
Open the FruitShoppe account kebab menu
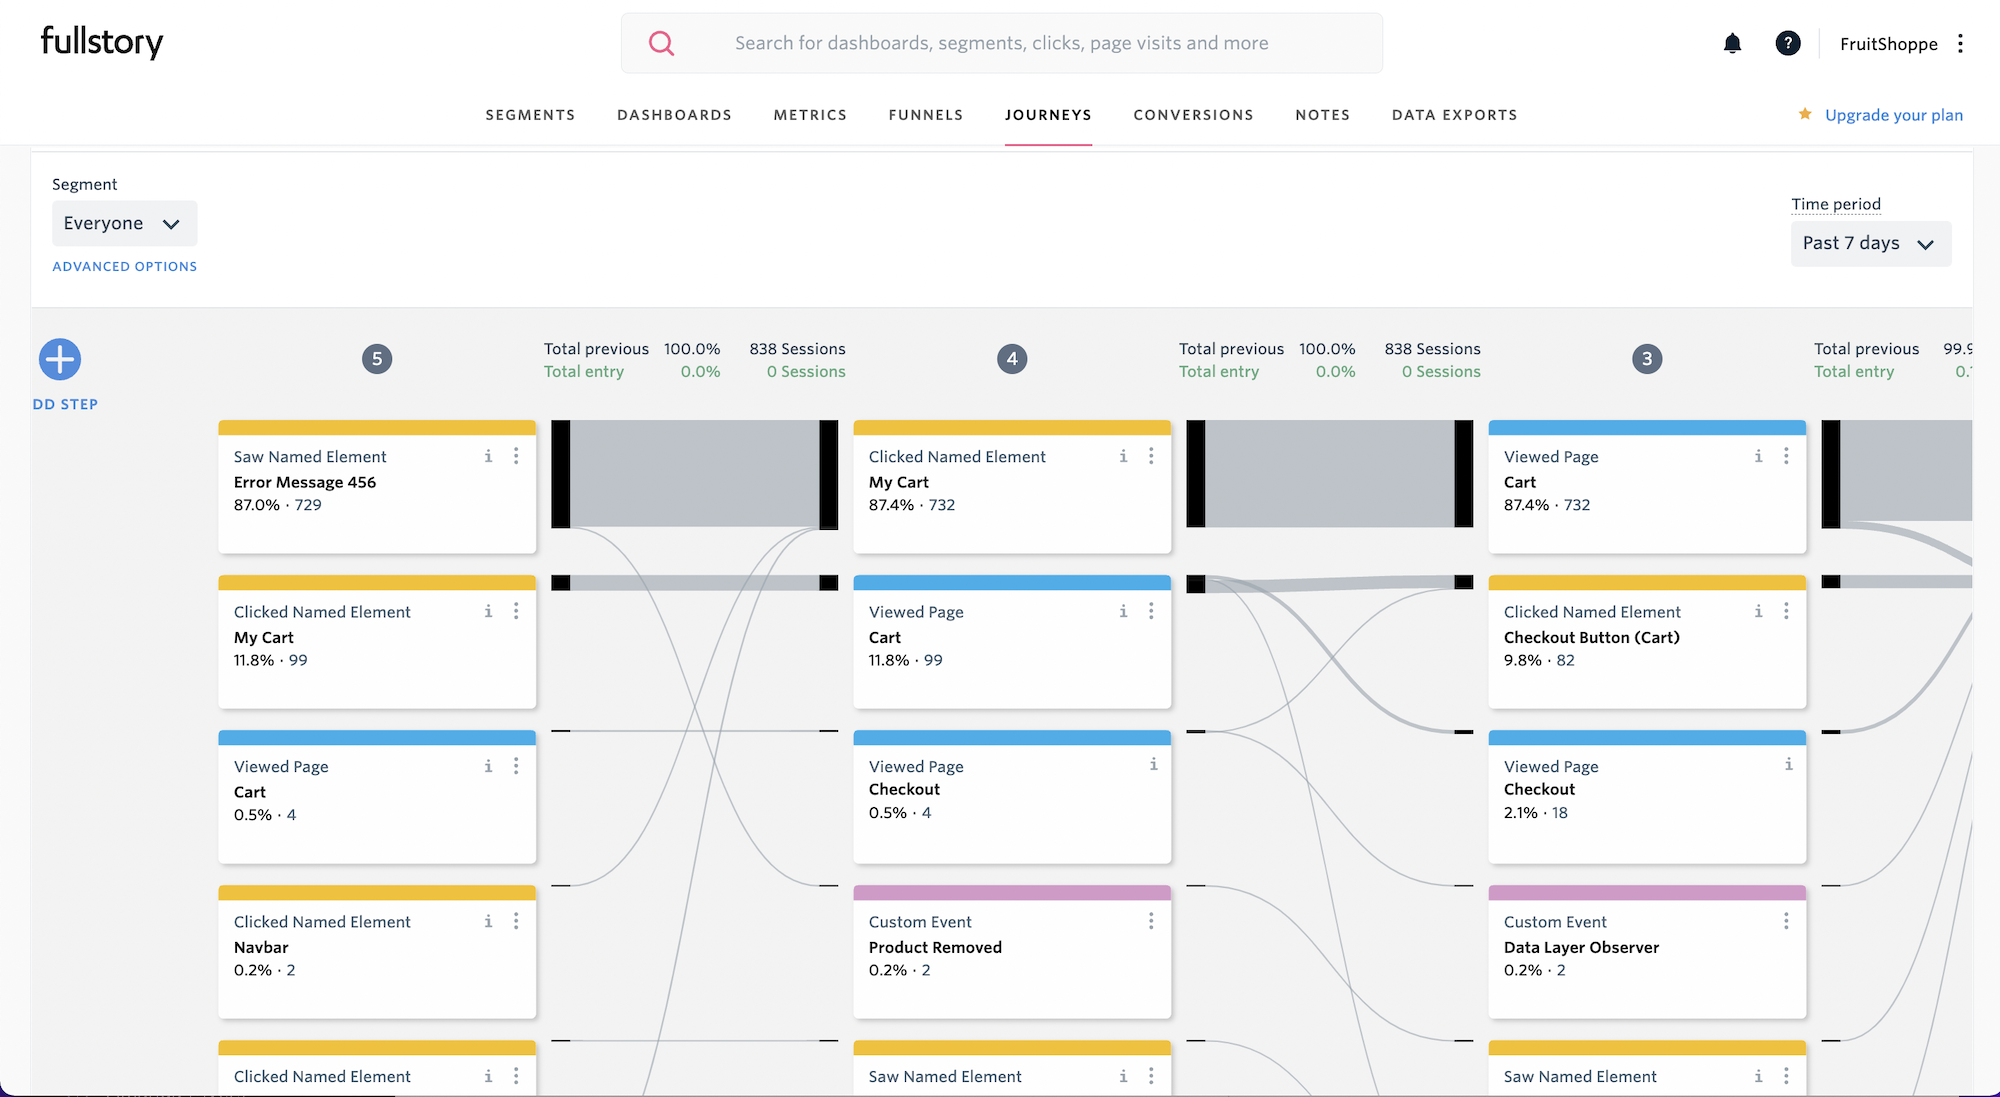tap(1960, 43)
